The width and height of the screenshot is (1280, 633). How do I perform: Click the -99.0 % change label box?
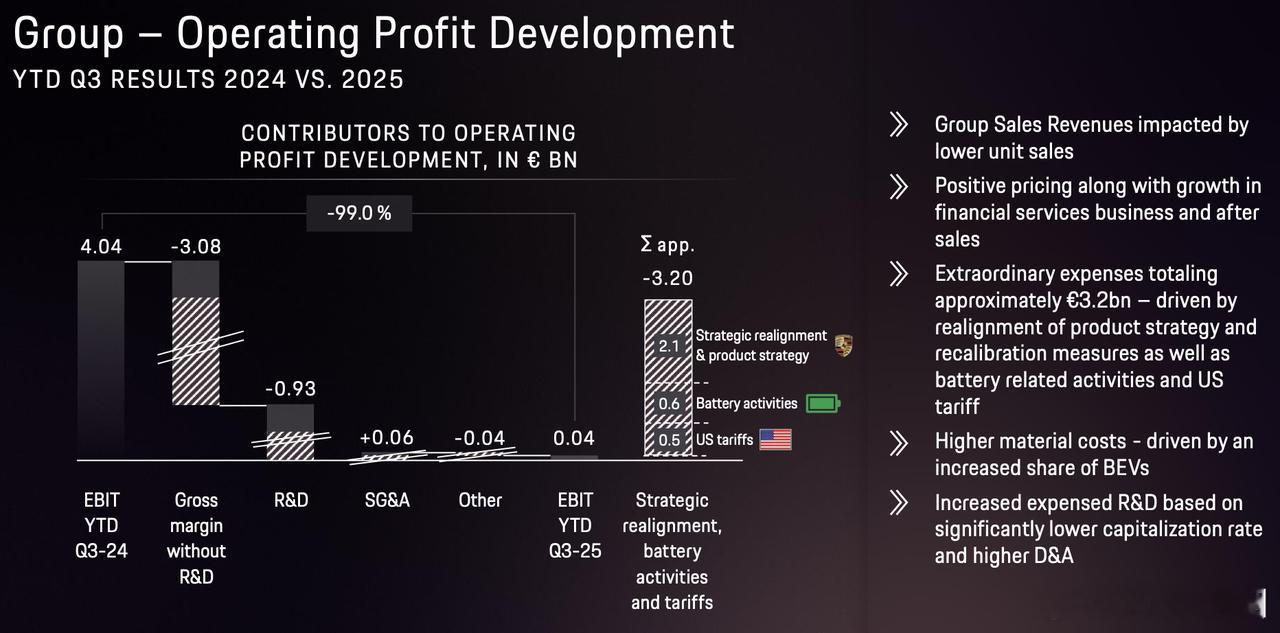click(357, 213)
